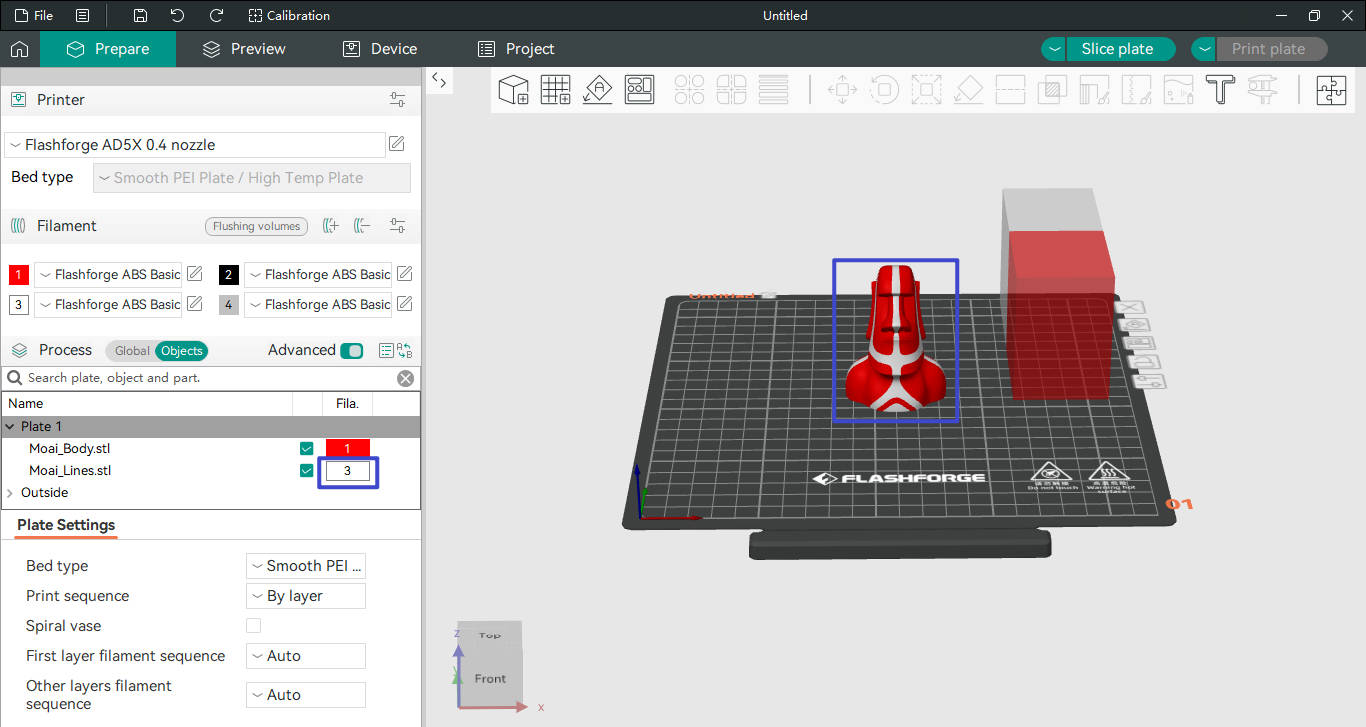Uncheck the Moai_Body.stl printable checkbox
This screenshot has height=727, width=1366.
307,448
